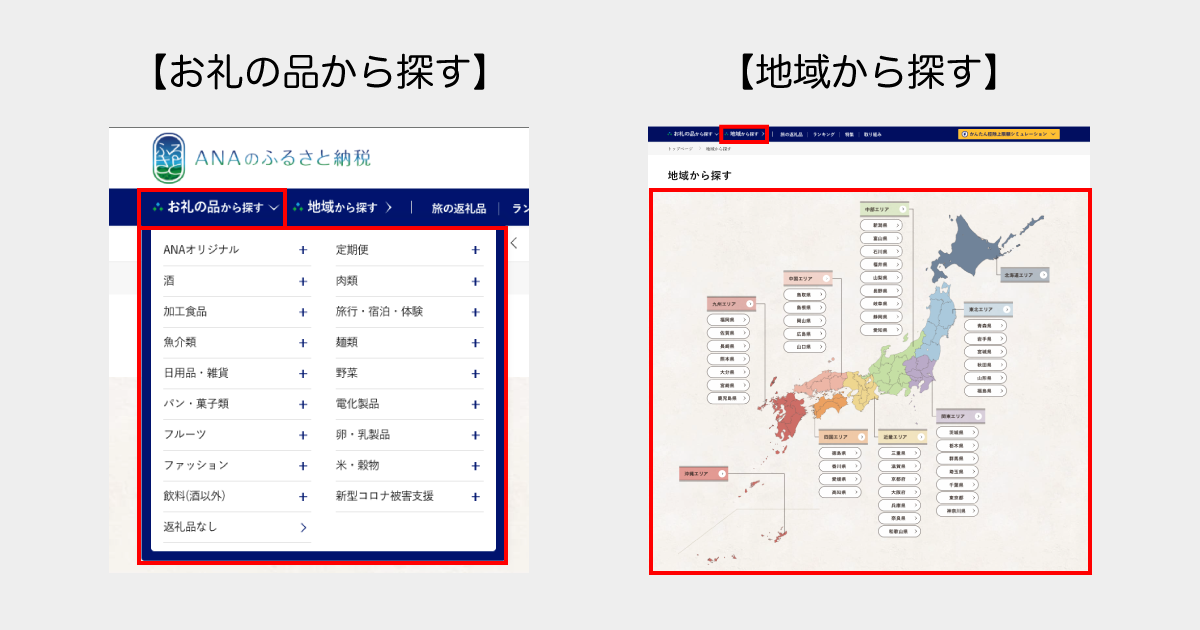Viewport: 1200px width, 630px height.
Task: Select ランキング in the navigation bar
Action: pos(823,132)
